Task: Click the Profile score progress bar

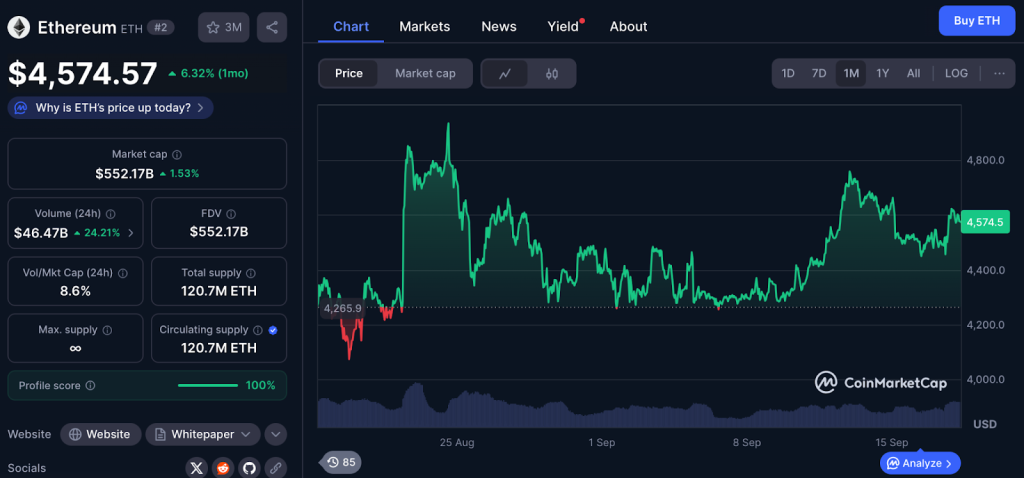Action: [x=207, y=385]
